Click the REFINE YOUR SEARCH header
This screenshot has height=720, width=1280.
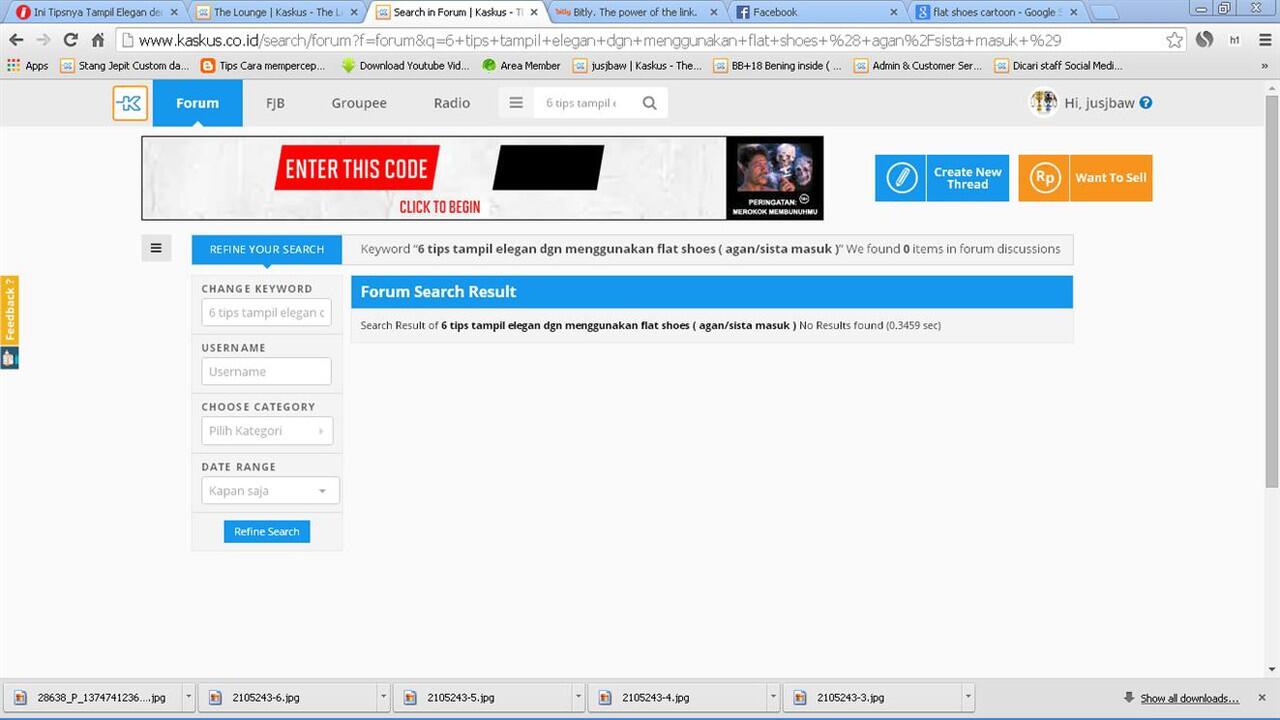point(267,249)
